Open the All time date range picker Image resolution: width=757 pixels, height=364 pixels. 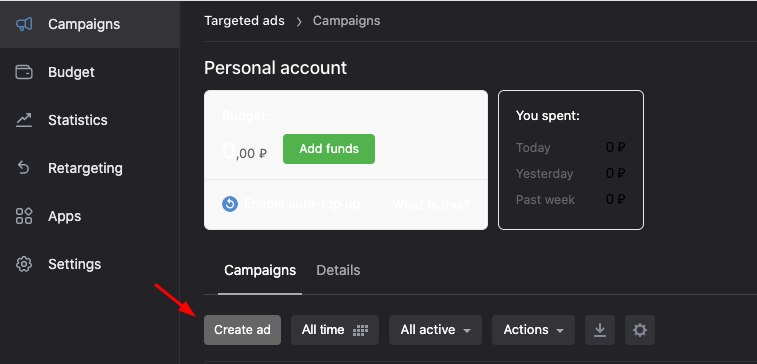(335, 330)
